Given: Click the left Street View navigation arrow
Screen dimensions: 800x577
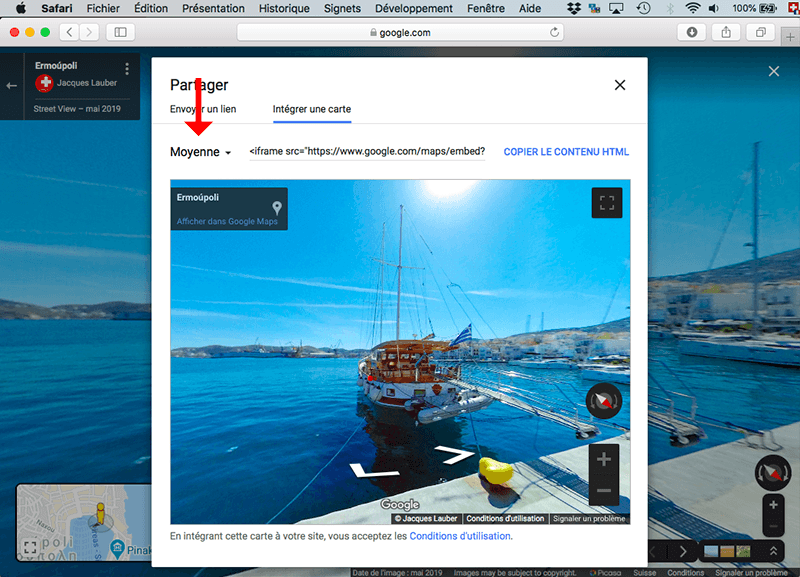Looking at the screenshot, I should tap(373, 470).
